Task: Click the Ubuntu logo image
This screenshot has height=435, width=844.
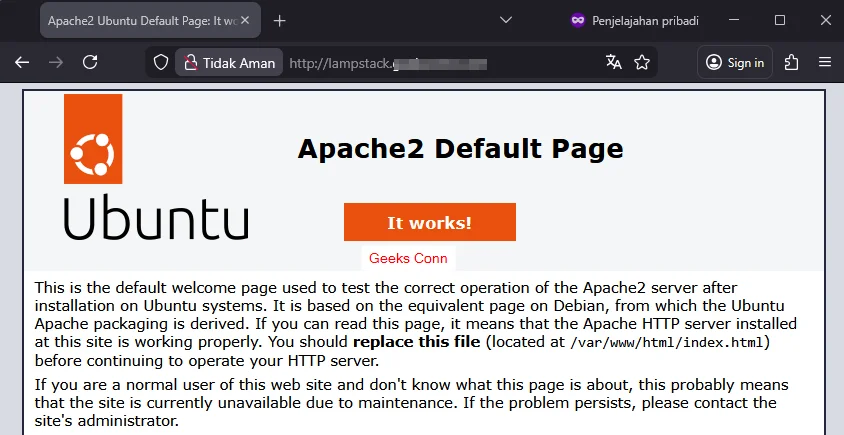Action: 156,167
